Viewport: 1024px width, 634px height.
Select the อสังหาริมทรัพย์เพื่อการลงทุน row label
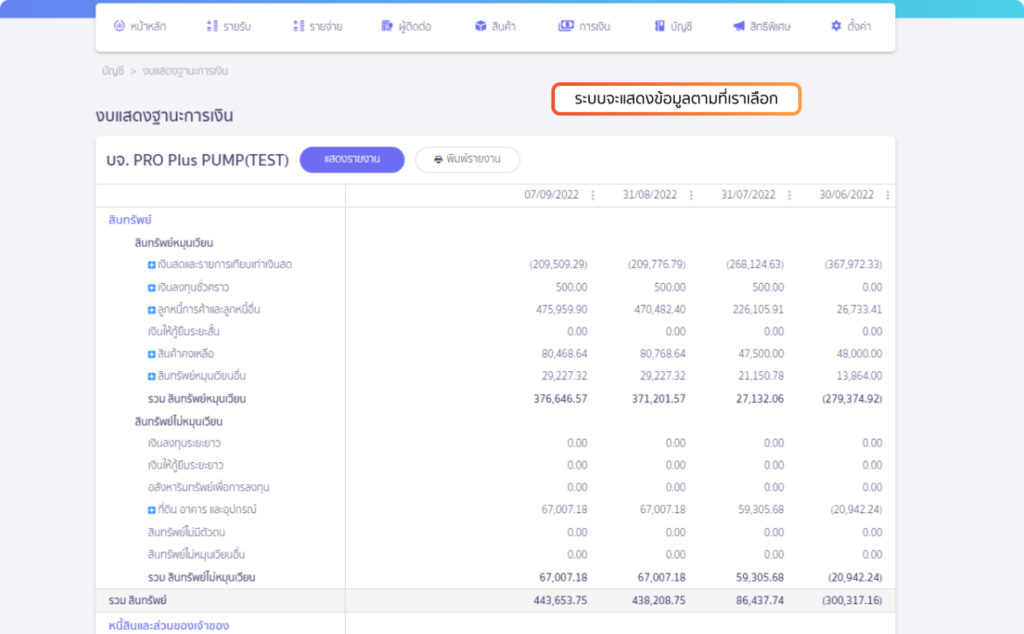(x=208, y=488)
